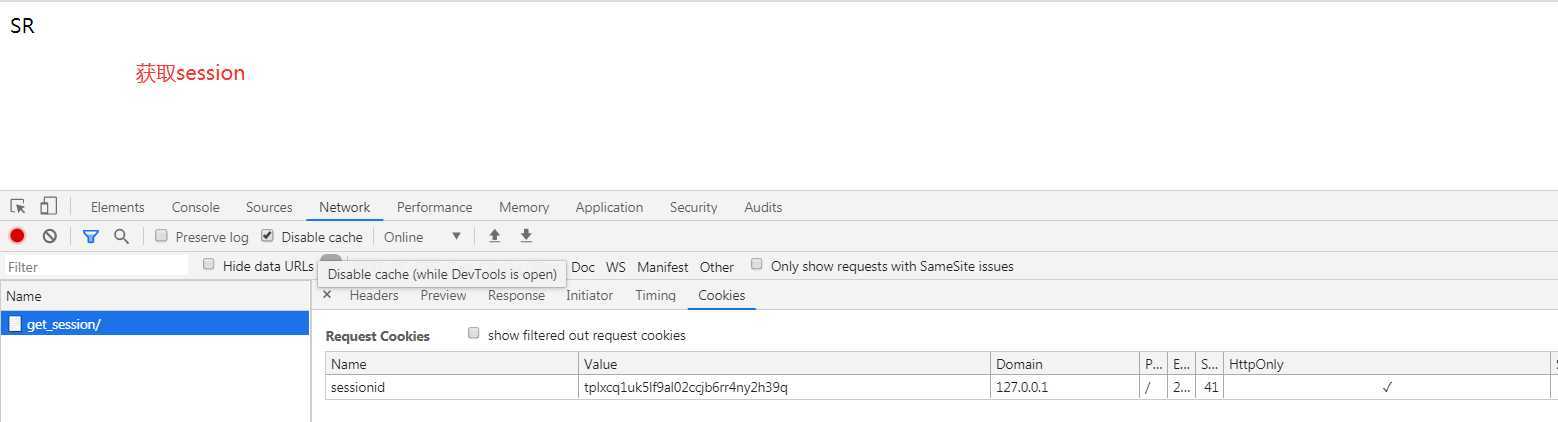
Task: Switch to the Console tab
Action: 195,207
